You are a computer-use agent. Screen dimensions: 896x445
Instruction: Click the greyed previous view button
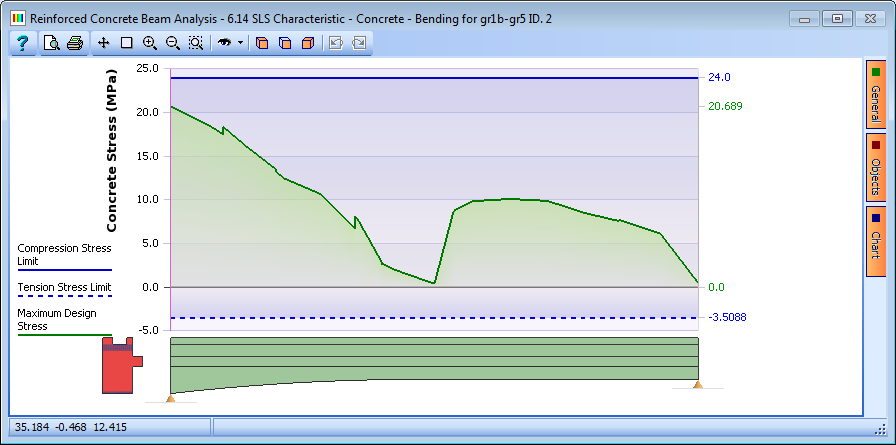coord(336,43)
